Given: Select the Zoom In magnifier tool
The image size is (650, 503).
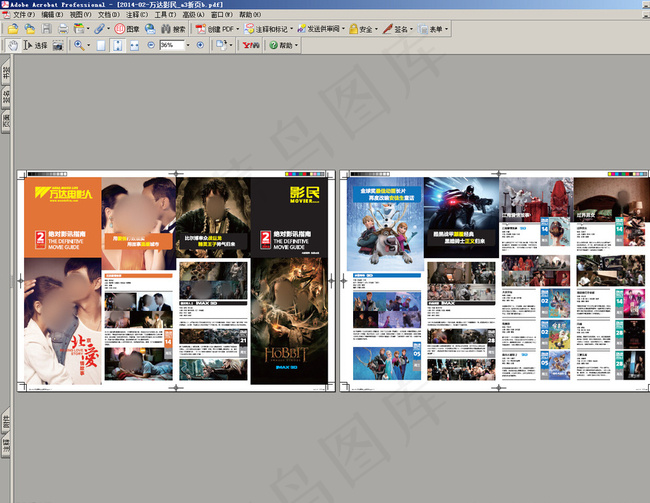Looking at the screenshot, I should coord(79,45).
